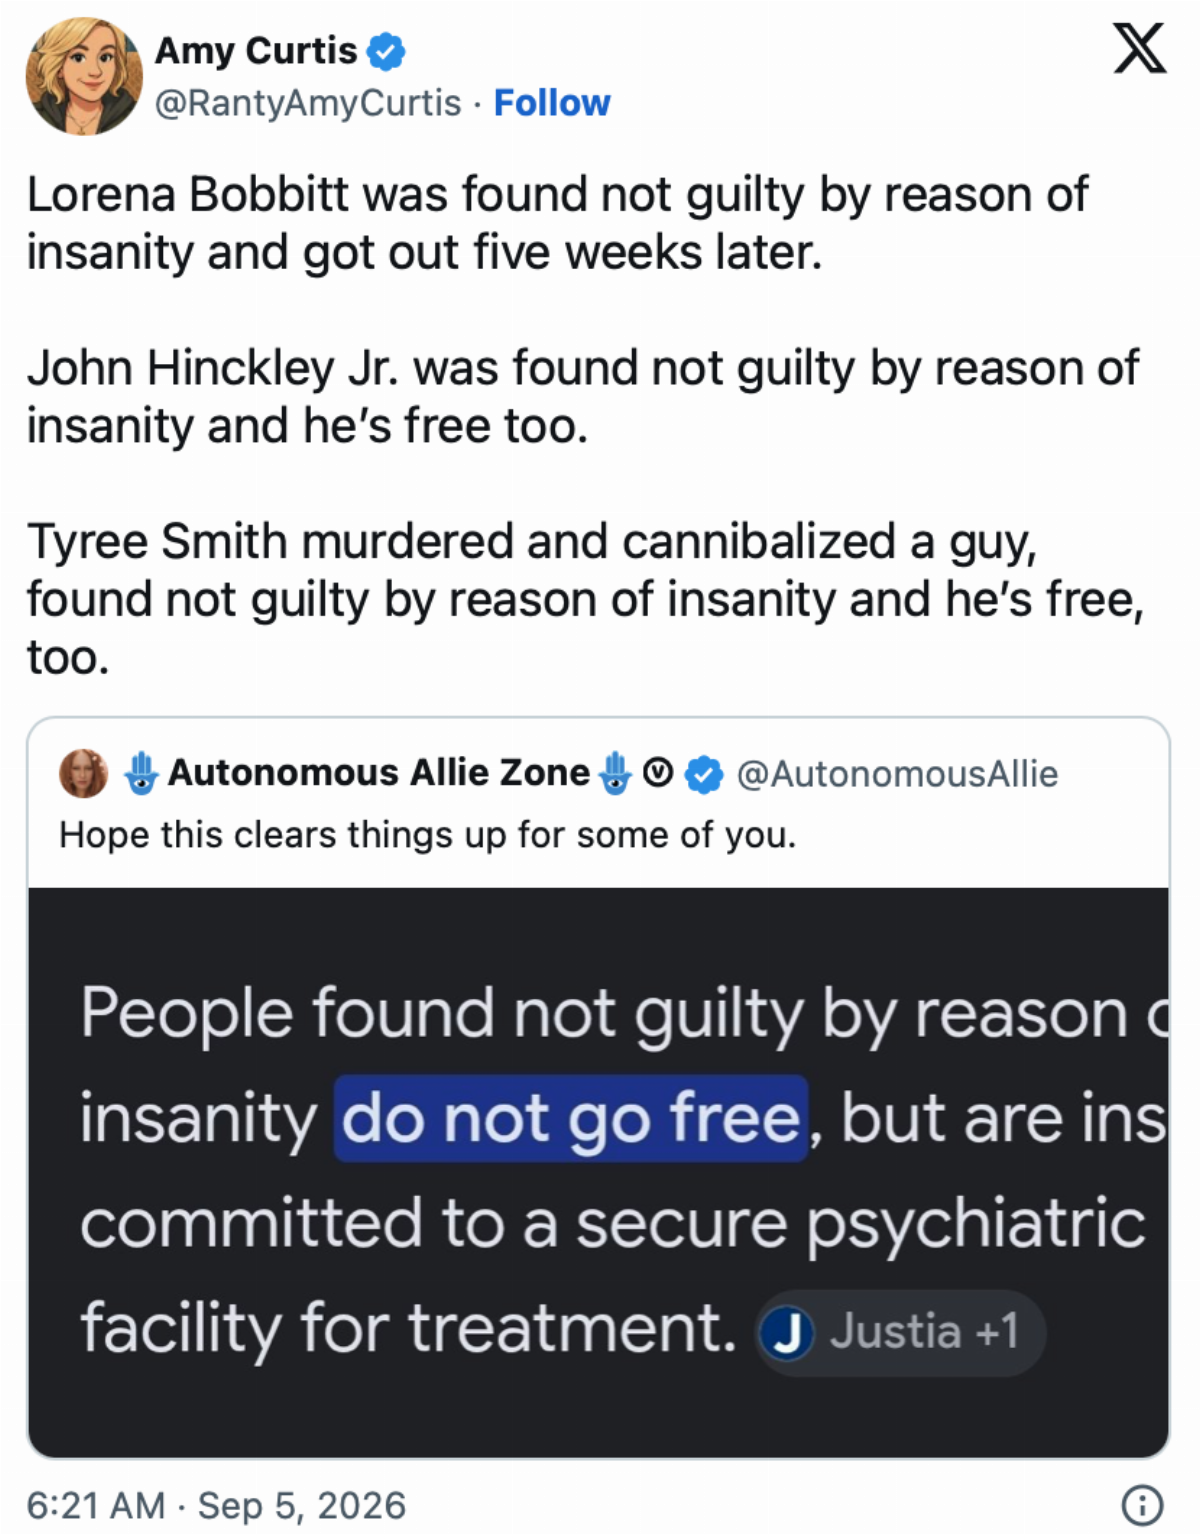Open Autonomous Allie Zone quoted avatar
The width and height of the screenshot is (1200, 1534).
(x=84, y=773)
